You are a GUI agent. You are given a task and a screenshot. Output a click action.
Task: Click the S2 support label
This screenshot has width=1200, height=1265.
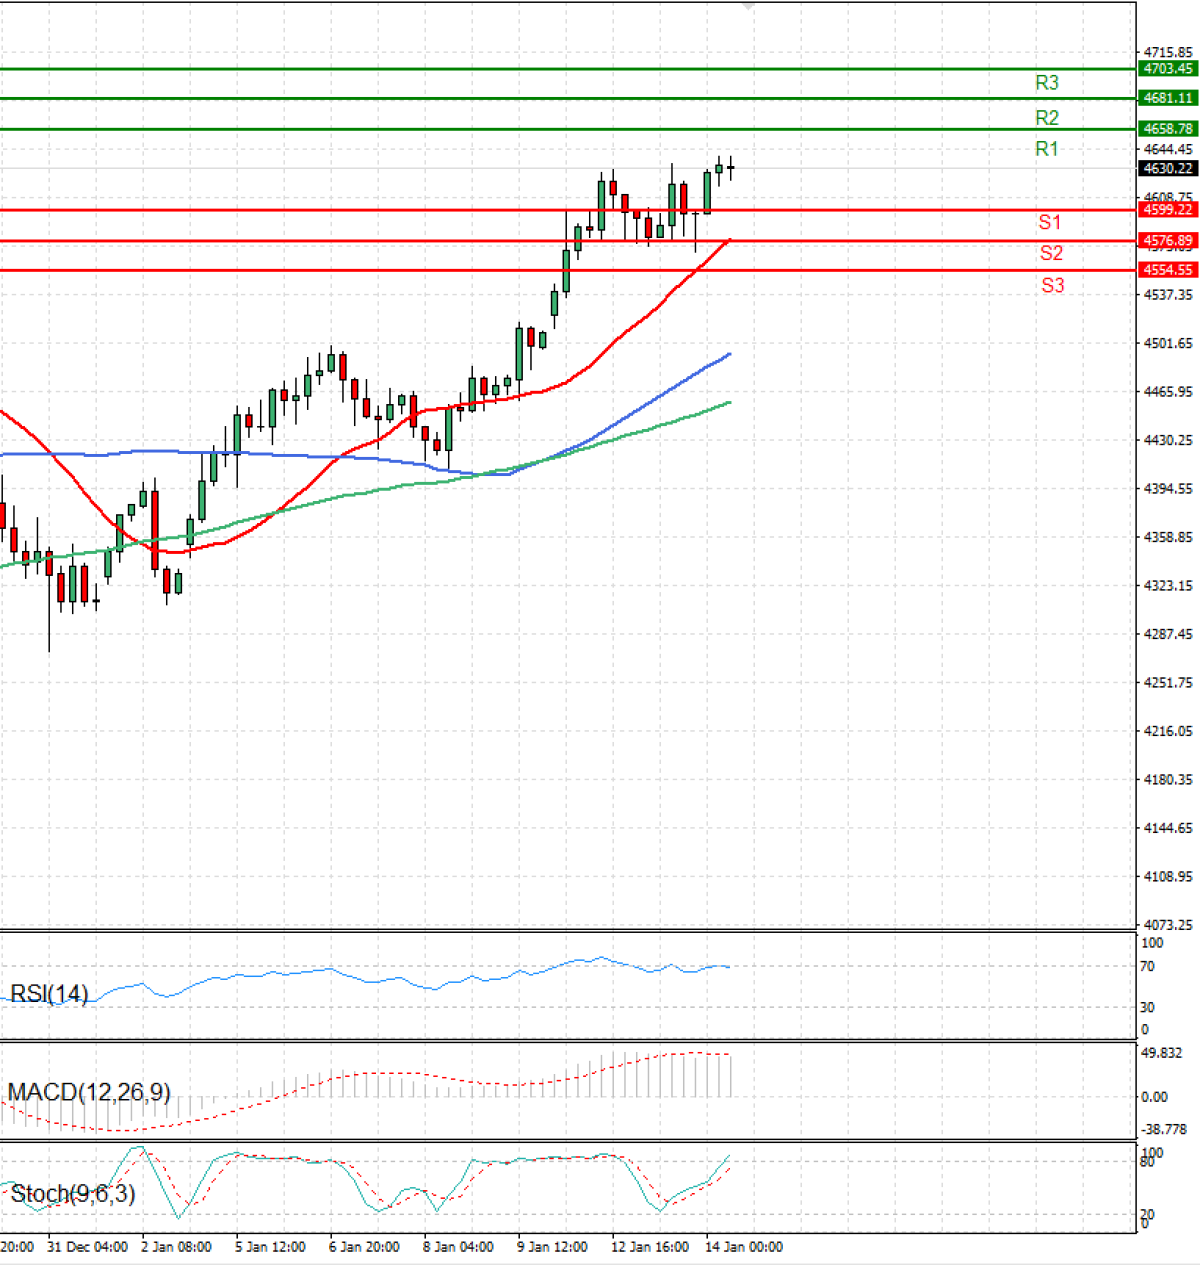(1050, 253)
